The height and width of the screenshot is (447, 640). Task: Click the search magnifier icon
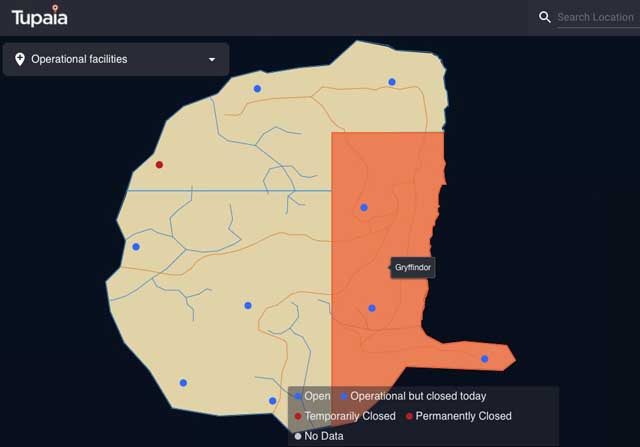click(x=544, y=17)
